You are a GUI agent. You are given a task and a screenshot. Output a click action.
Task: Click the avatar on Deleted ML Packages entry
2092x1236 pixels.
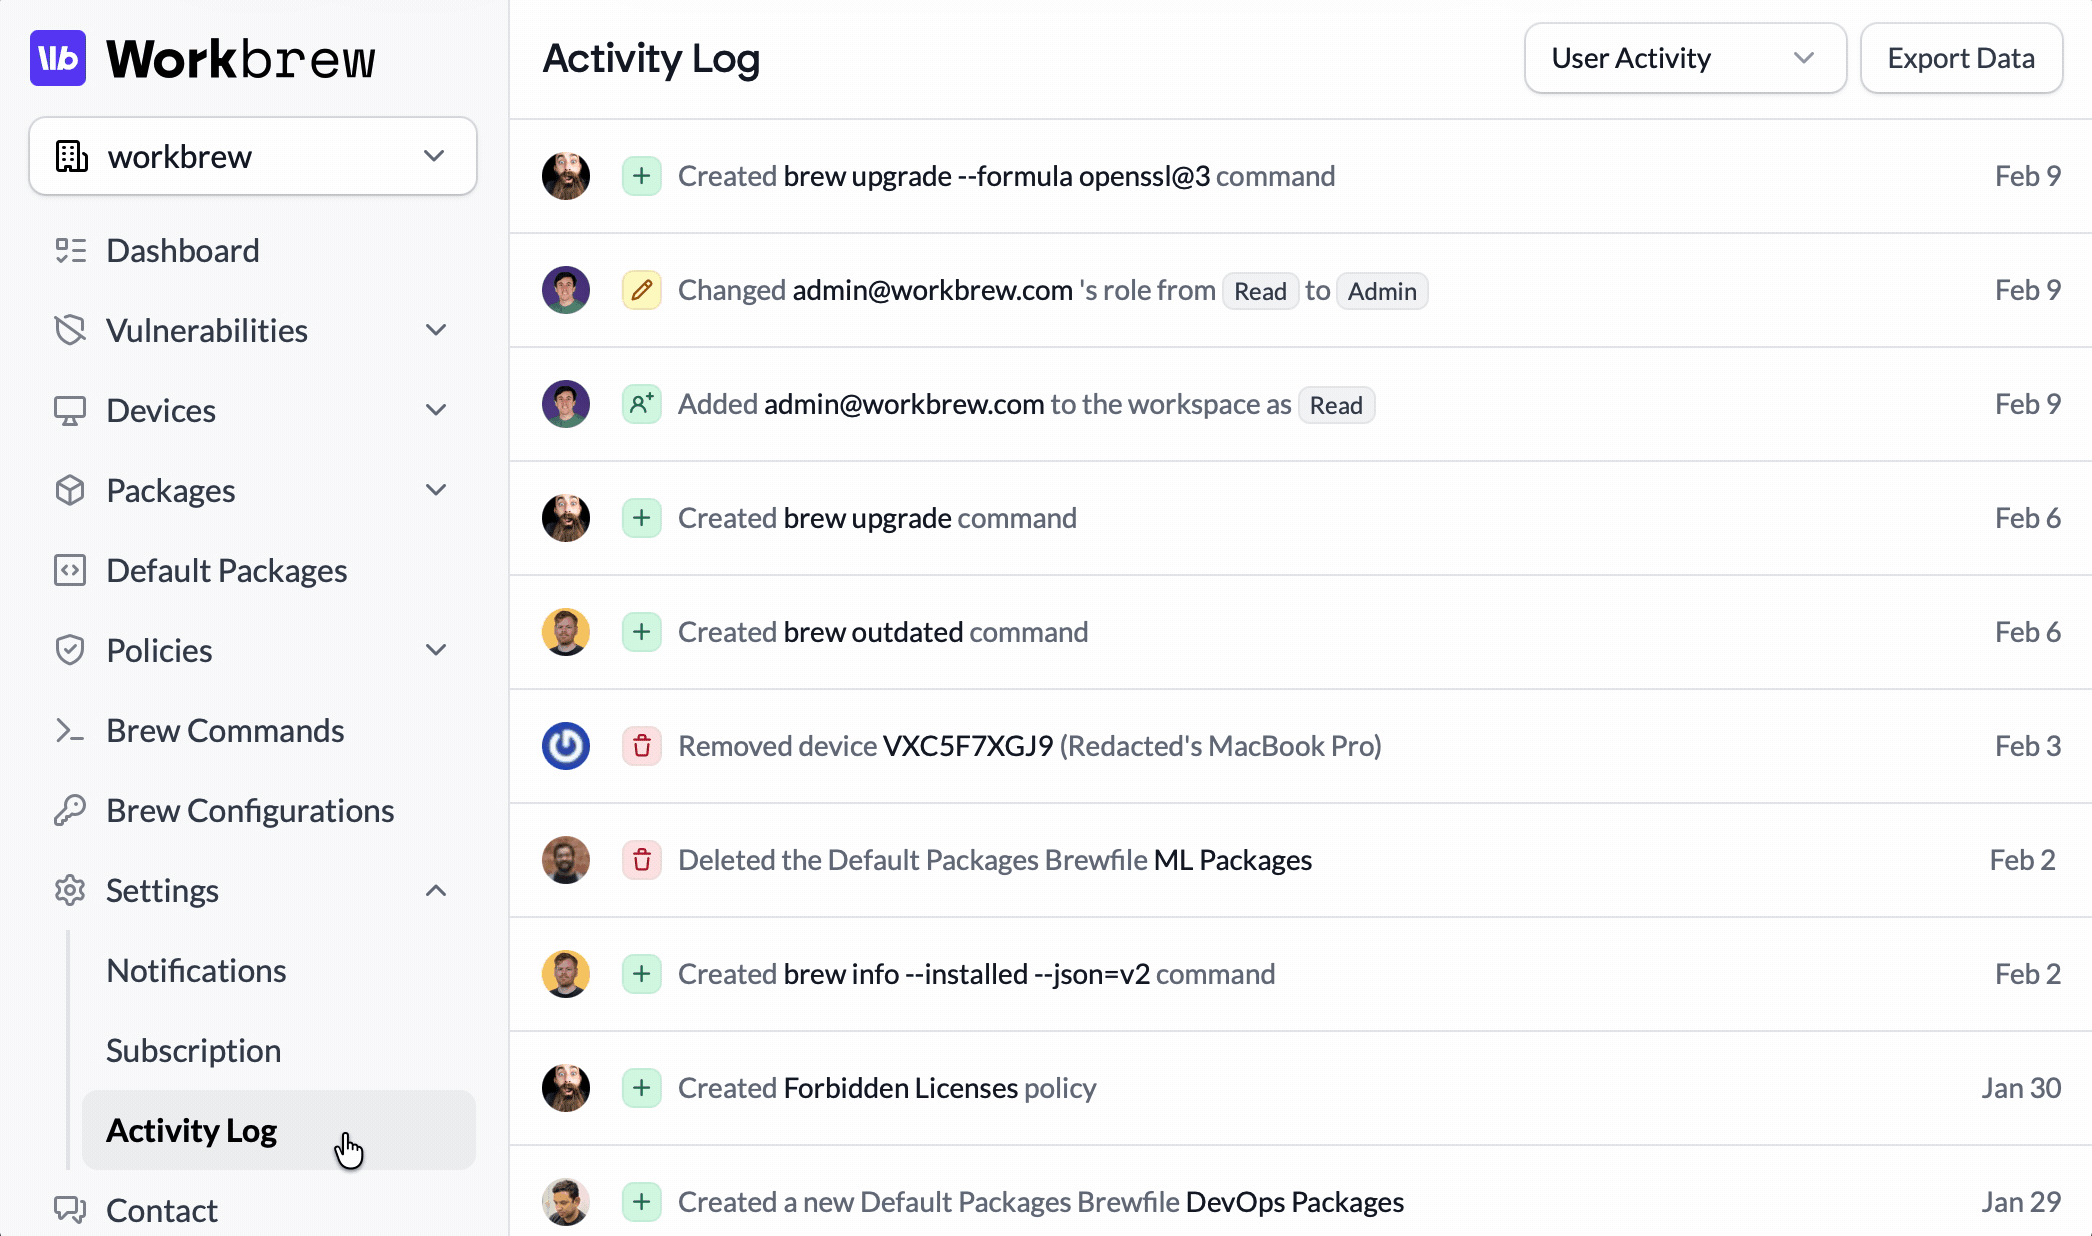(x=566, y=860)
